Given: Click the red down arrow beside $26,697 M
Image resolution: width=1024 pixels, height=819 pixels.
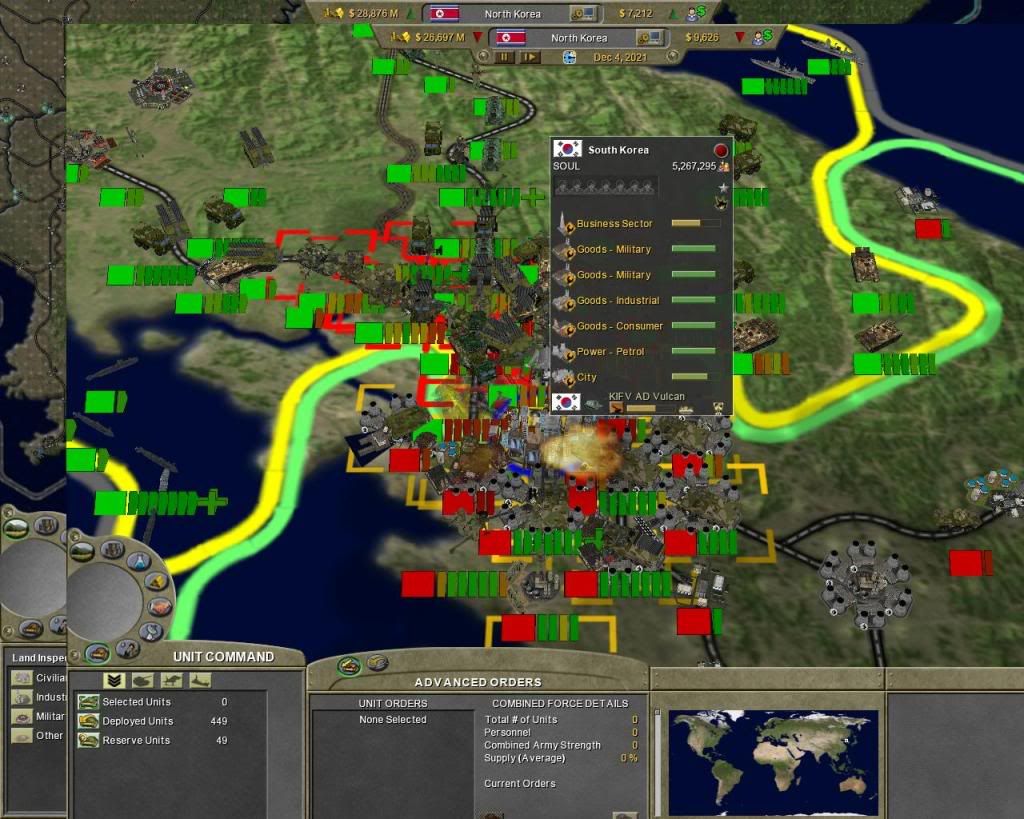Looking at the screenshot, I should pyautogui.click(x=477, y=37).
